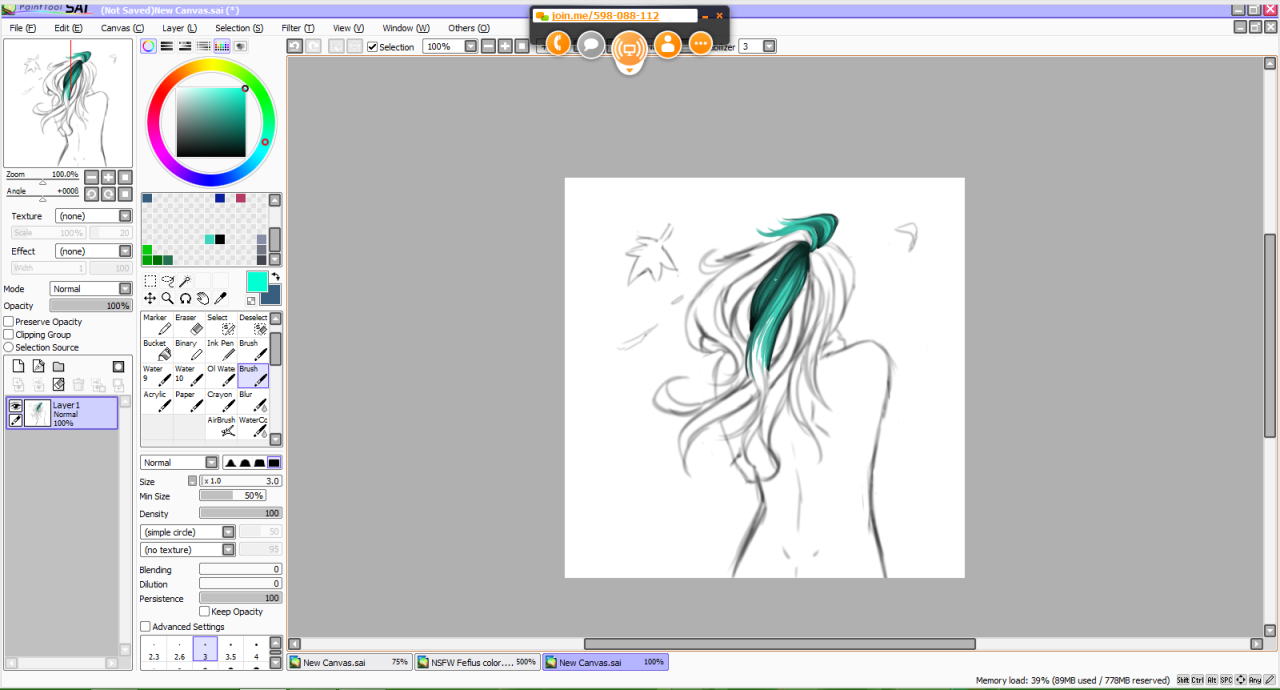Open the no texture dropdown
1280x690 pixels.
tap(229, 550)
